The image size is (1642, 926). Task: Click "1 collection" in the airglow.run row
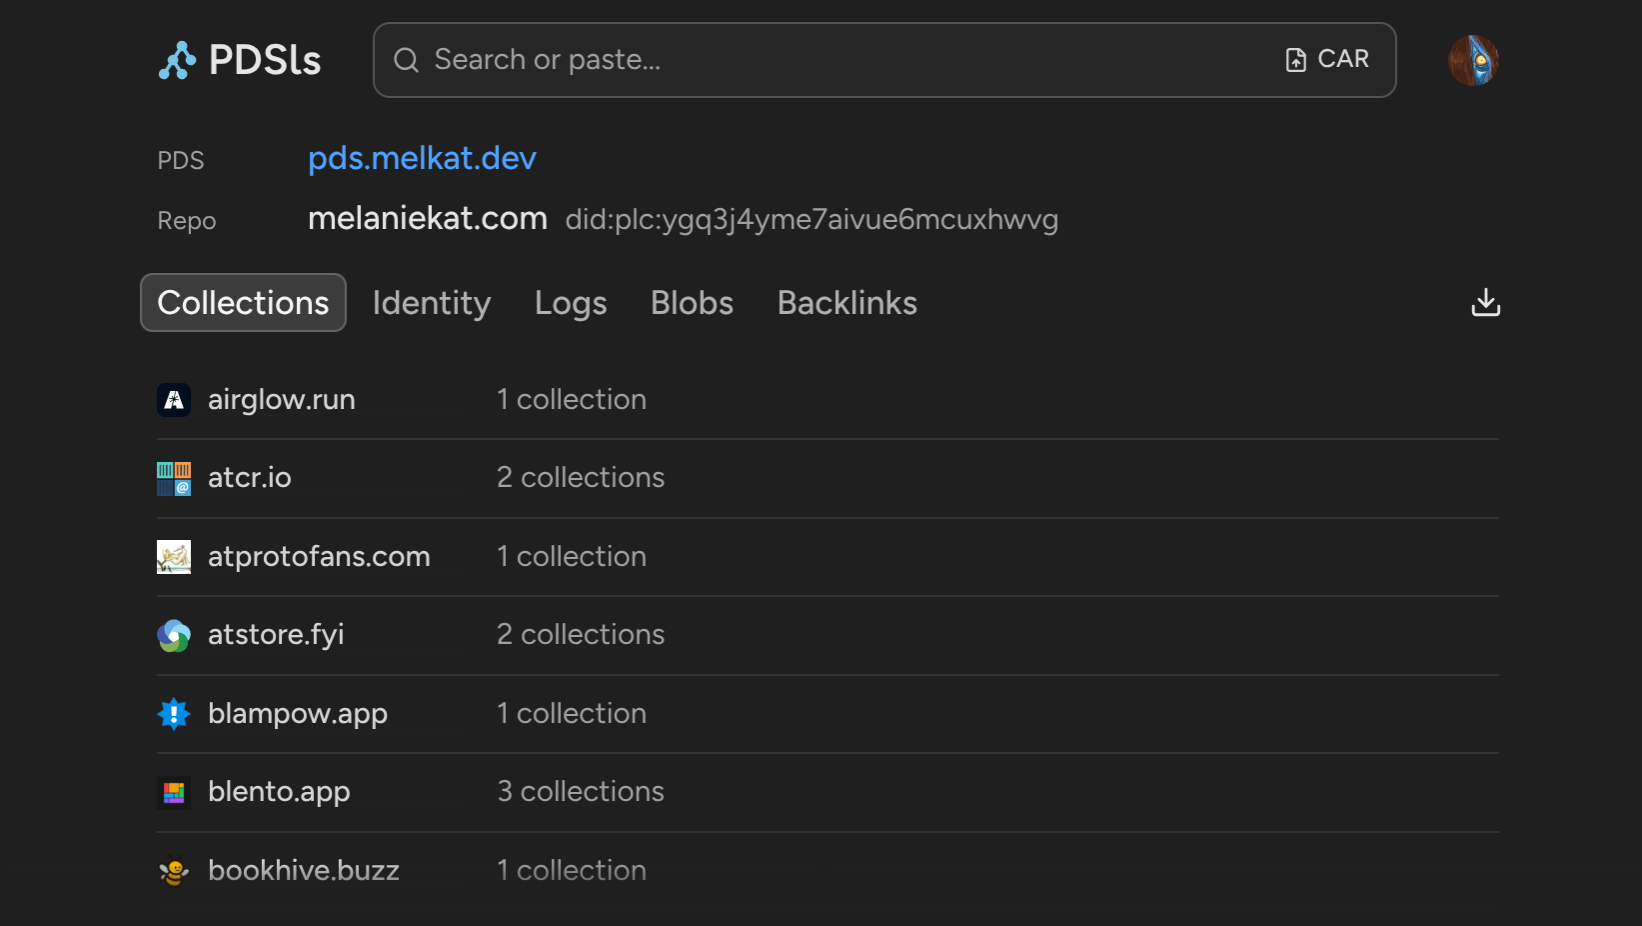572,399
